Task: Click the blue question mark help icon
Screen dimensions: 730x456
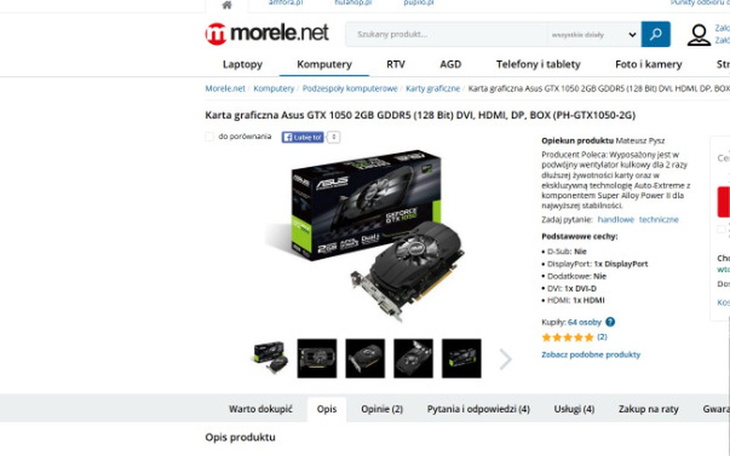Action: [610, 322]
